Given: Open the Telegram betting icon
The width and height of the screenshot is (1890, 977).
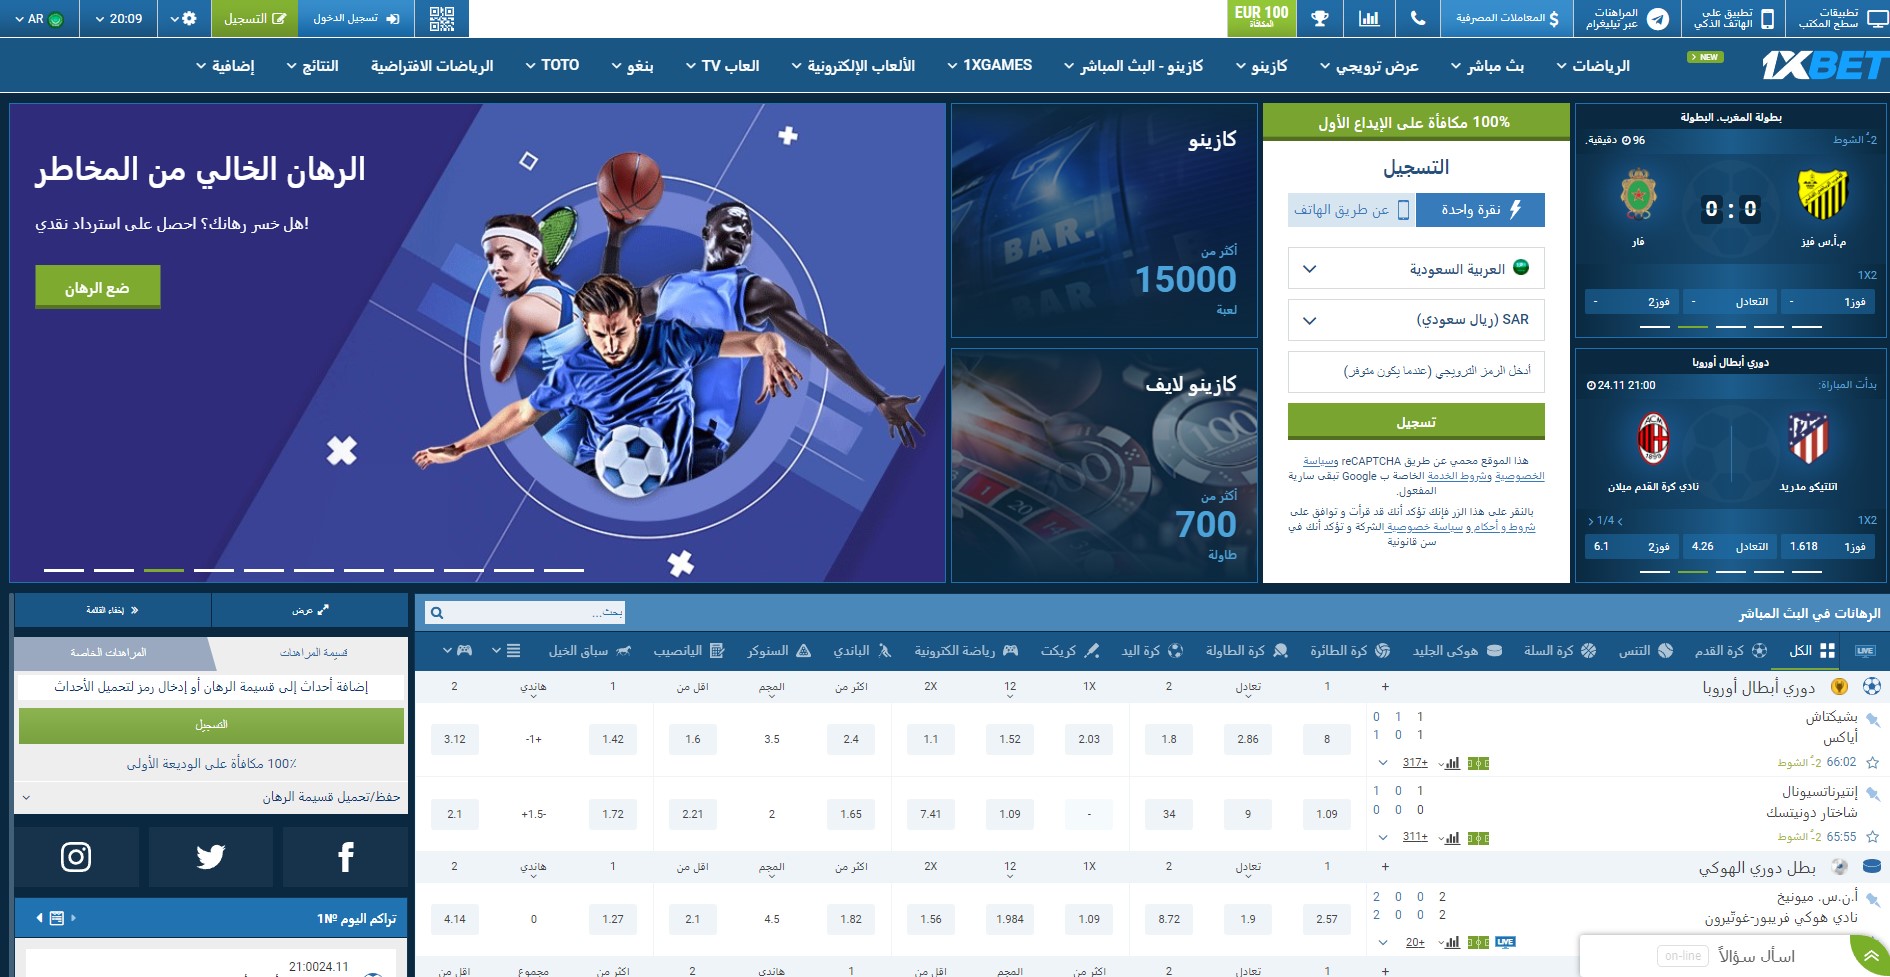Looking at the screenshot, I should pos(1657,19).
